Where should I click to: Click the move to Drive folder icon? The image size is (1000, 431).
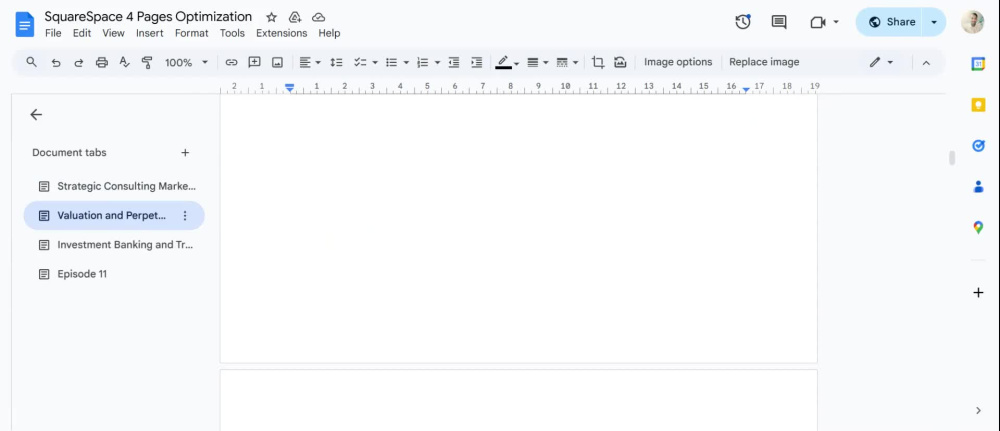click(295, 17)
